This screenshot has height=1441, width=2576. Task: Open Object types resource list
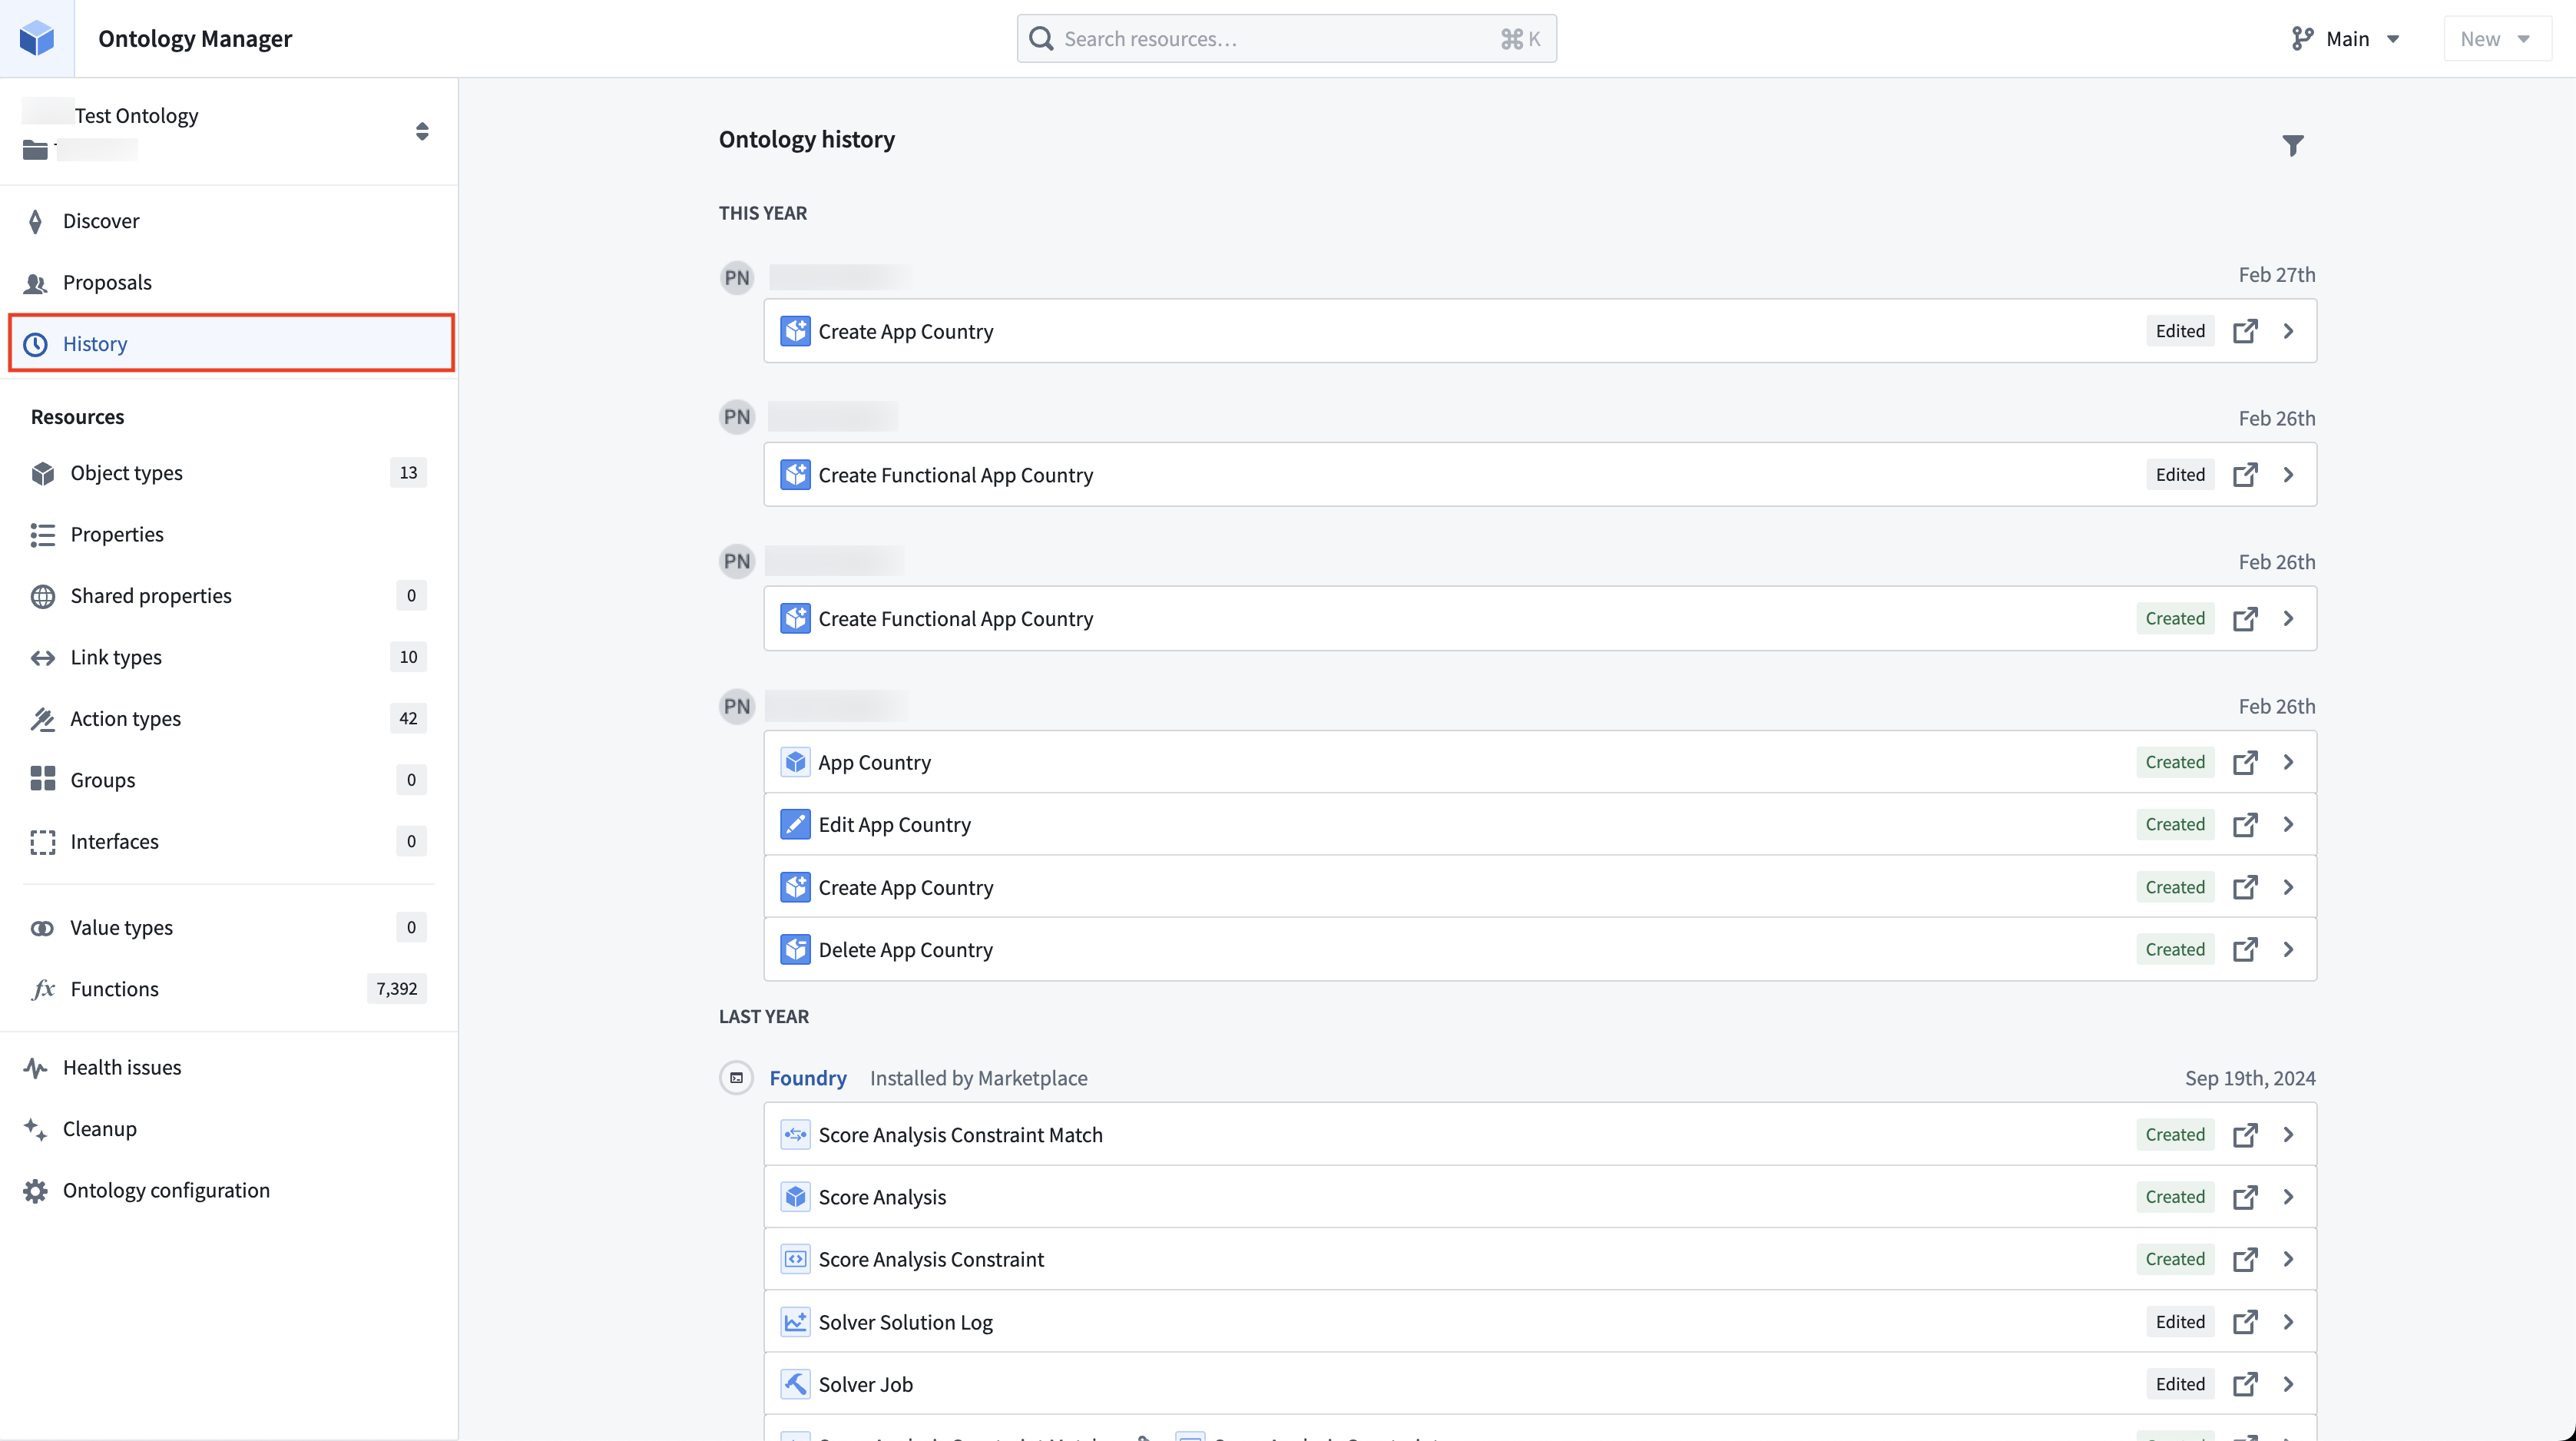coord(229,473)
